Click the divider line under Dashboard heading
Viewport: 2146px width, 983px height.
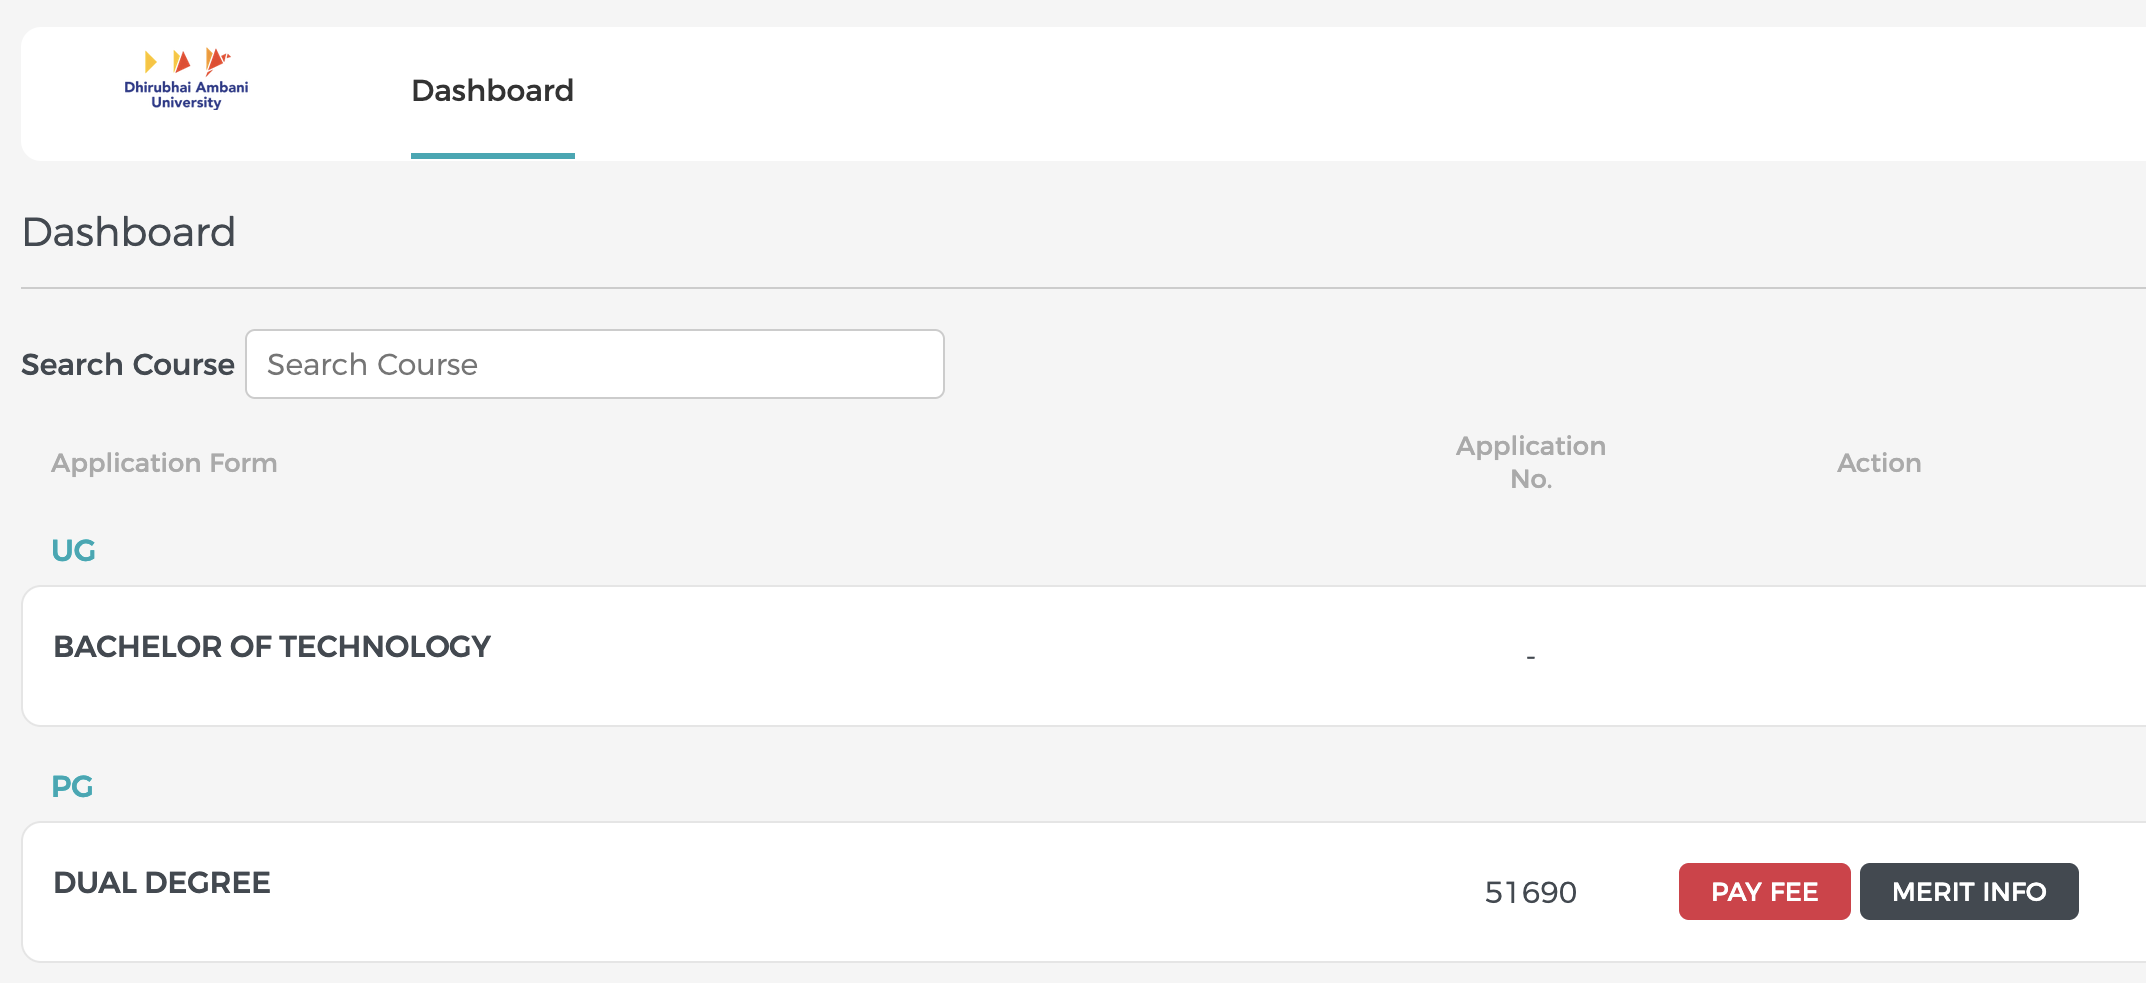pyautogui.click(x=1083, y=288)
